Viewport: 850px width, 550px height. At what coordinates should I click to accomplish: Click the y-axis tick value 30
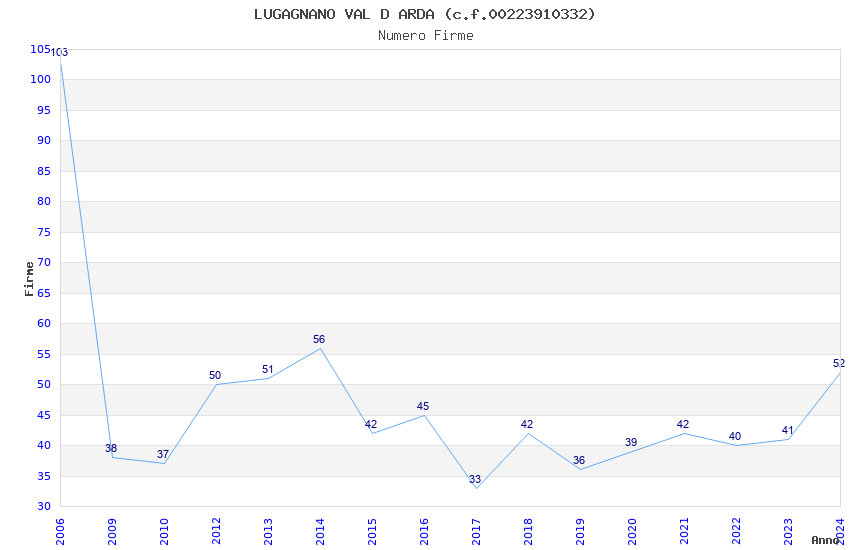click(44, 507)
